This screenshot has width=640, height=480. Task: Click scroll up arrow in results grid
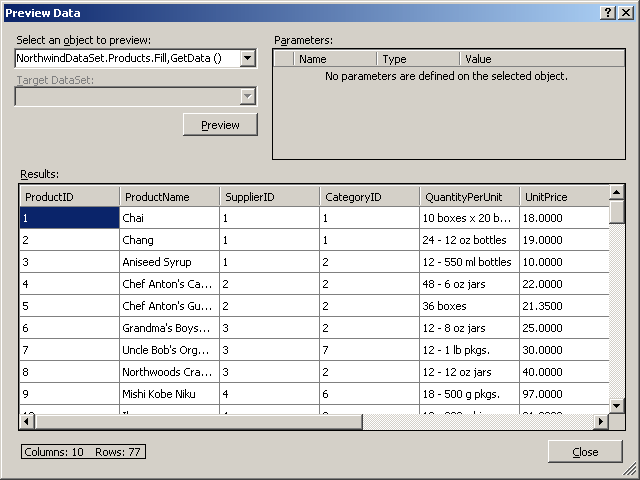(x=617, y=192)
